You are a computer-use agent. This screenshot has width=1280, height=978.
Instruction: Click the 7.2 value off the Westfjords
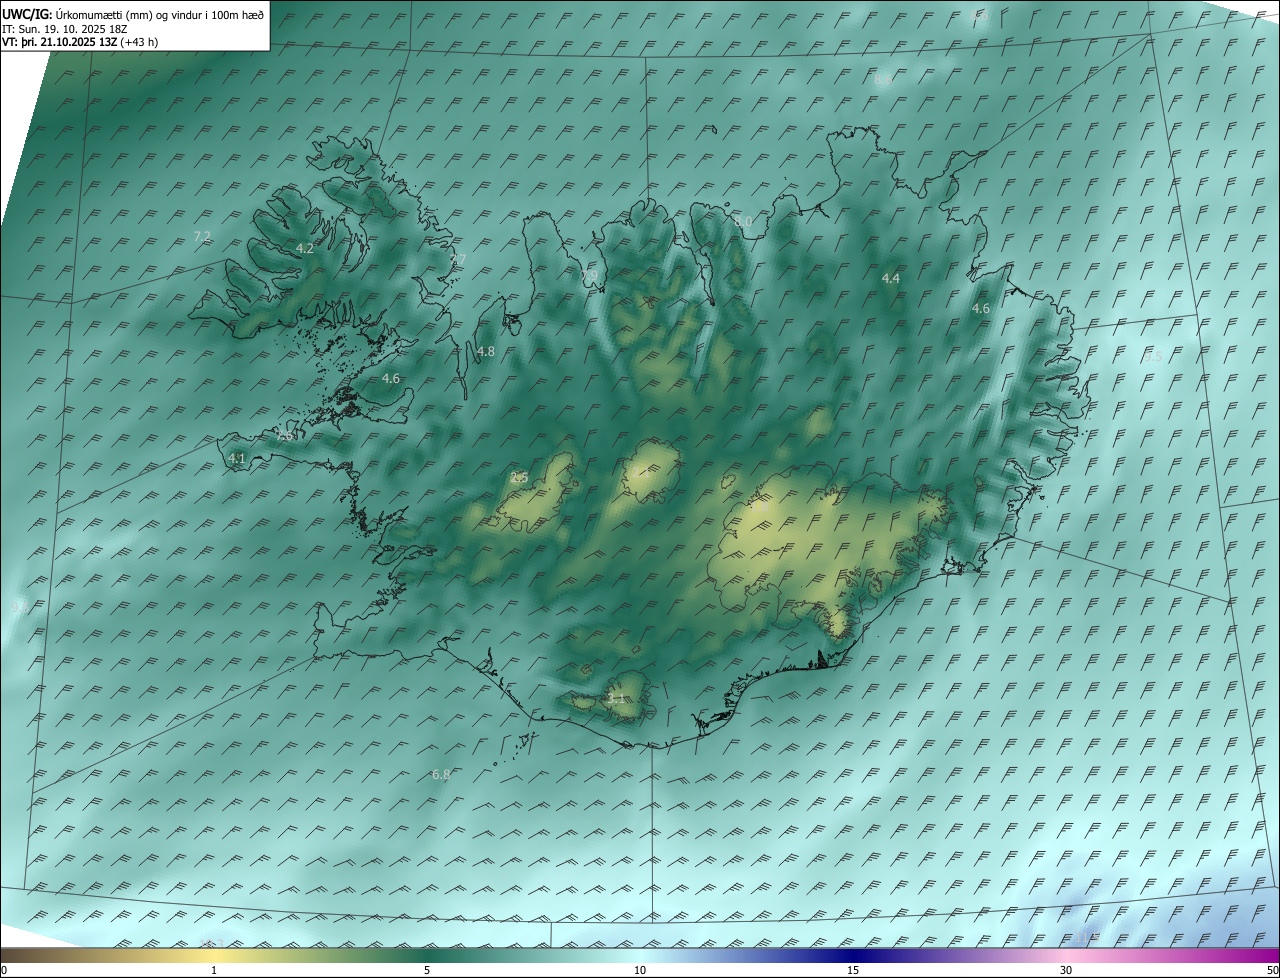(x=202, y=237)
